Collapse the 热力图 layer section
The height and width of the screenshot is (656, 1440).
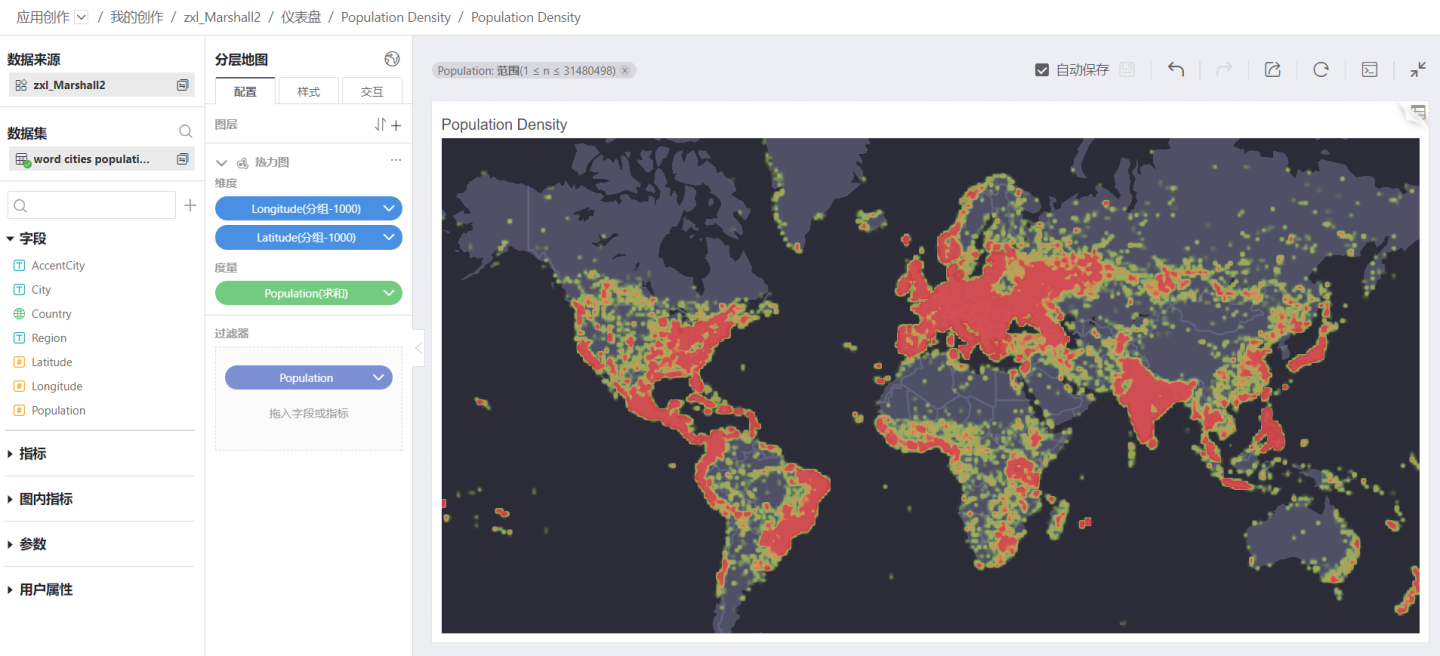tap(222, 162)
